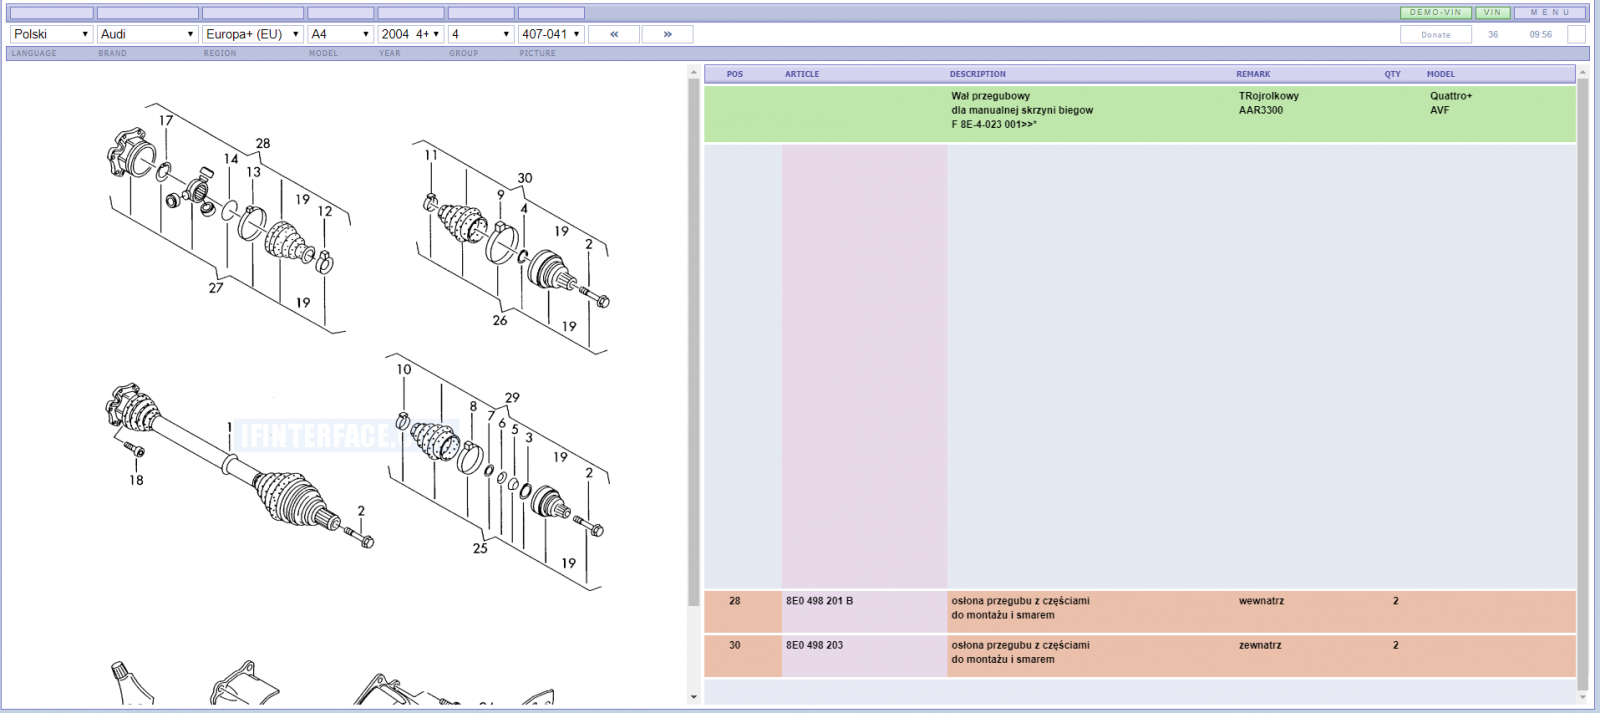Open the Model dropdown showing A4
The image size is (1600, 713).
click(x=340, y=34)
